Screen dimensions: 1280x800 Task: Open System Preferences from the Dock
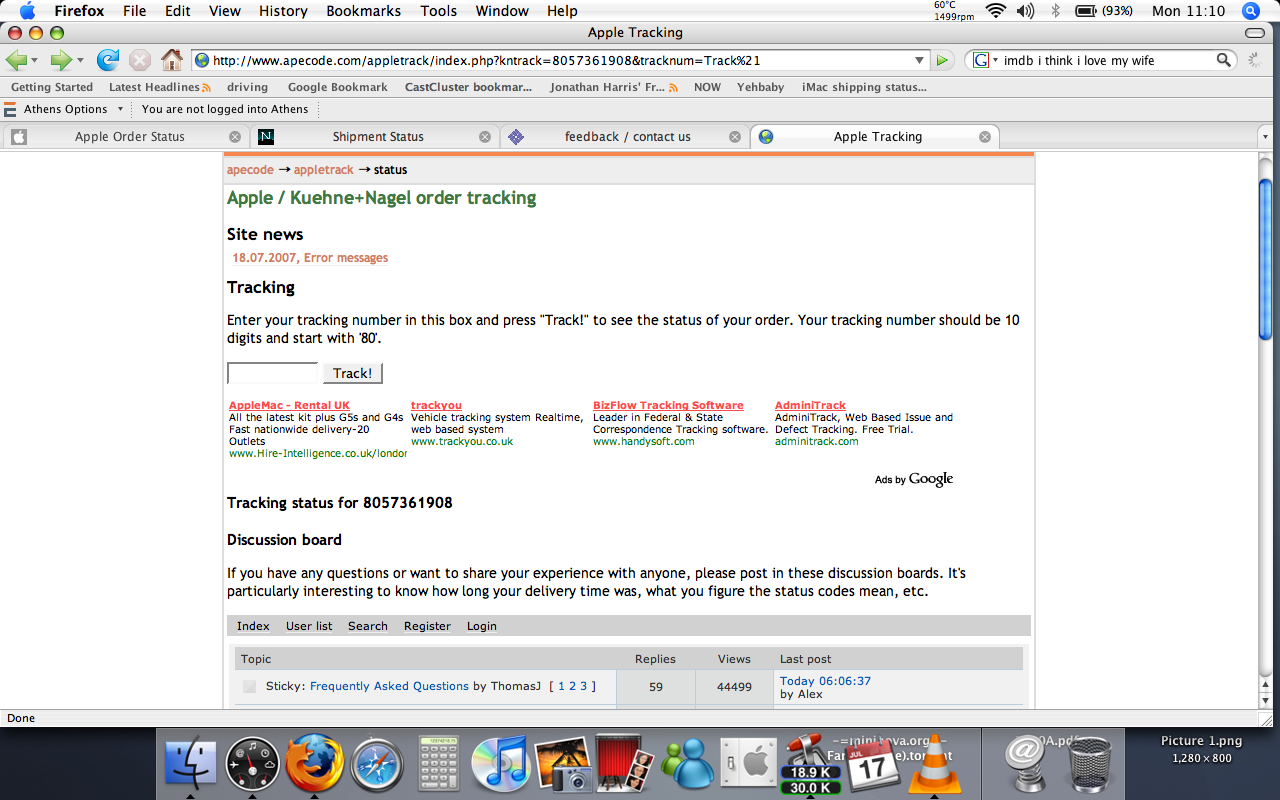pos(749,765)
